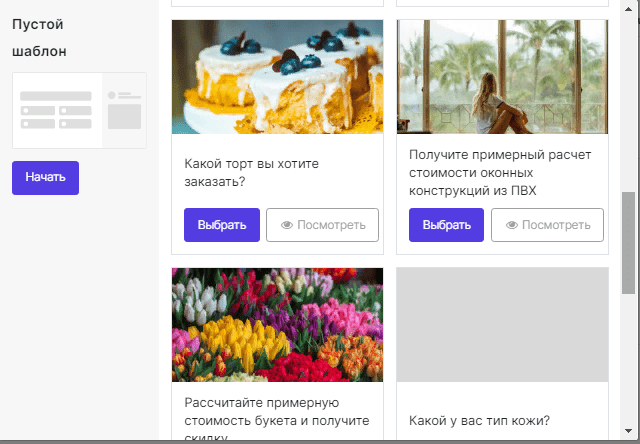The height and width of the screenshot is (444, 640).
Task: Click the woman by window thumbnail image
Action: pos(502,77)
